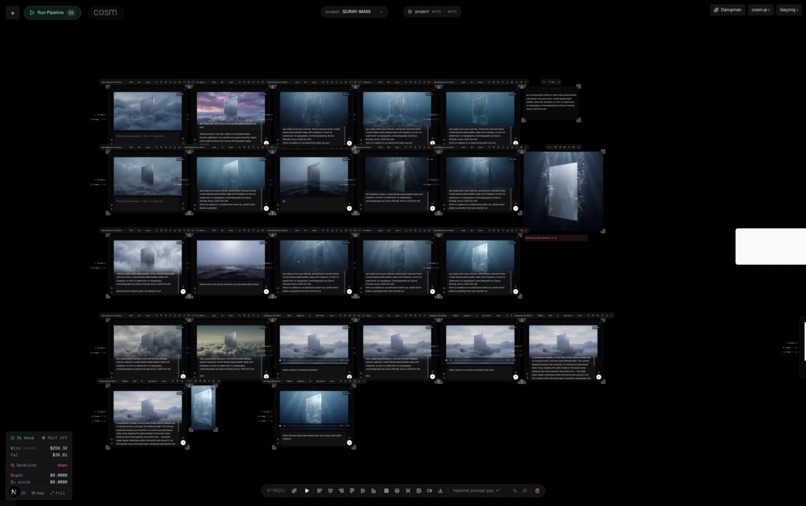806x506 pixels.
Task: Open the cosm.ai dropdown menu
Action: point(760,10)
